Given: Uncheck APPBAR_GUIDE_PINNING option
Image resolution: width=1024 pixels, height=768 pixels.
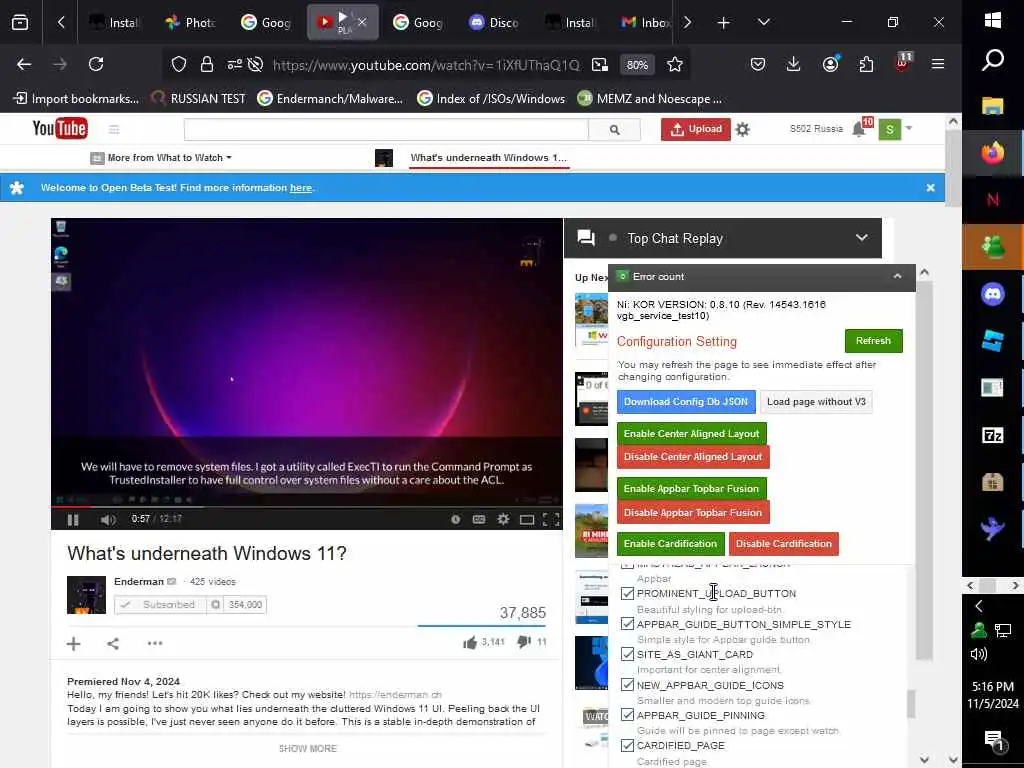Looking at the screenshot, I should [x=627, y=715].
